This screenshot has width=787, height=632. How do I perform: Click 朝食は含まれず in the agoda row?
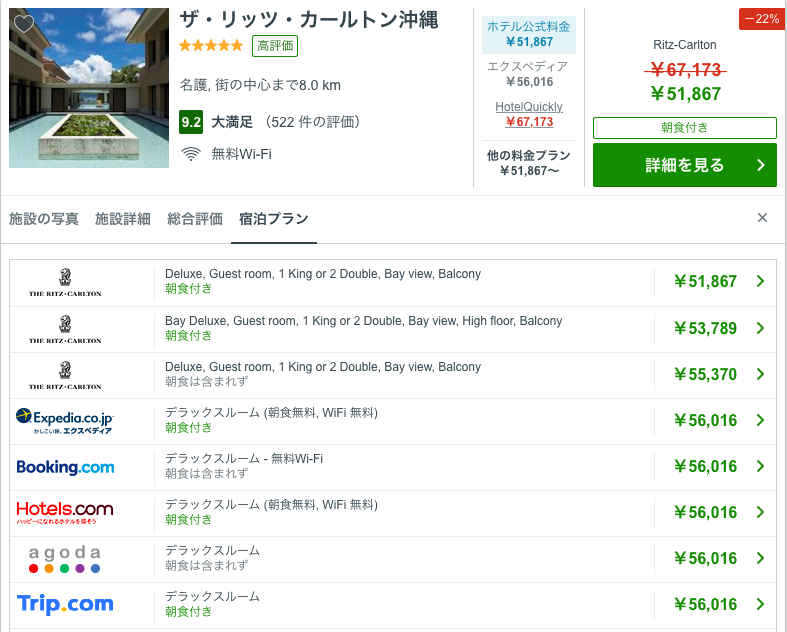point(207,566)
